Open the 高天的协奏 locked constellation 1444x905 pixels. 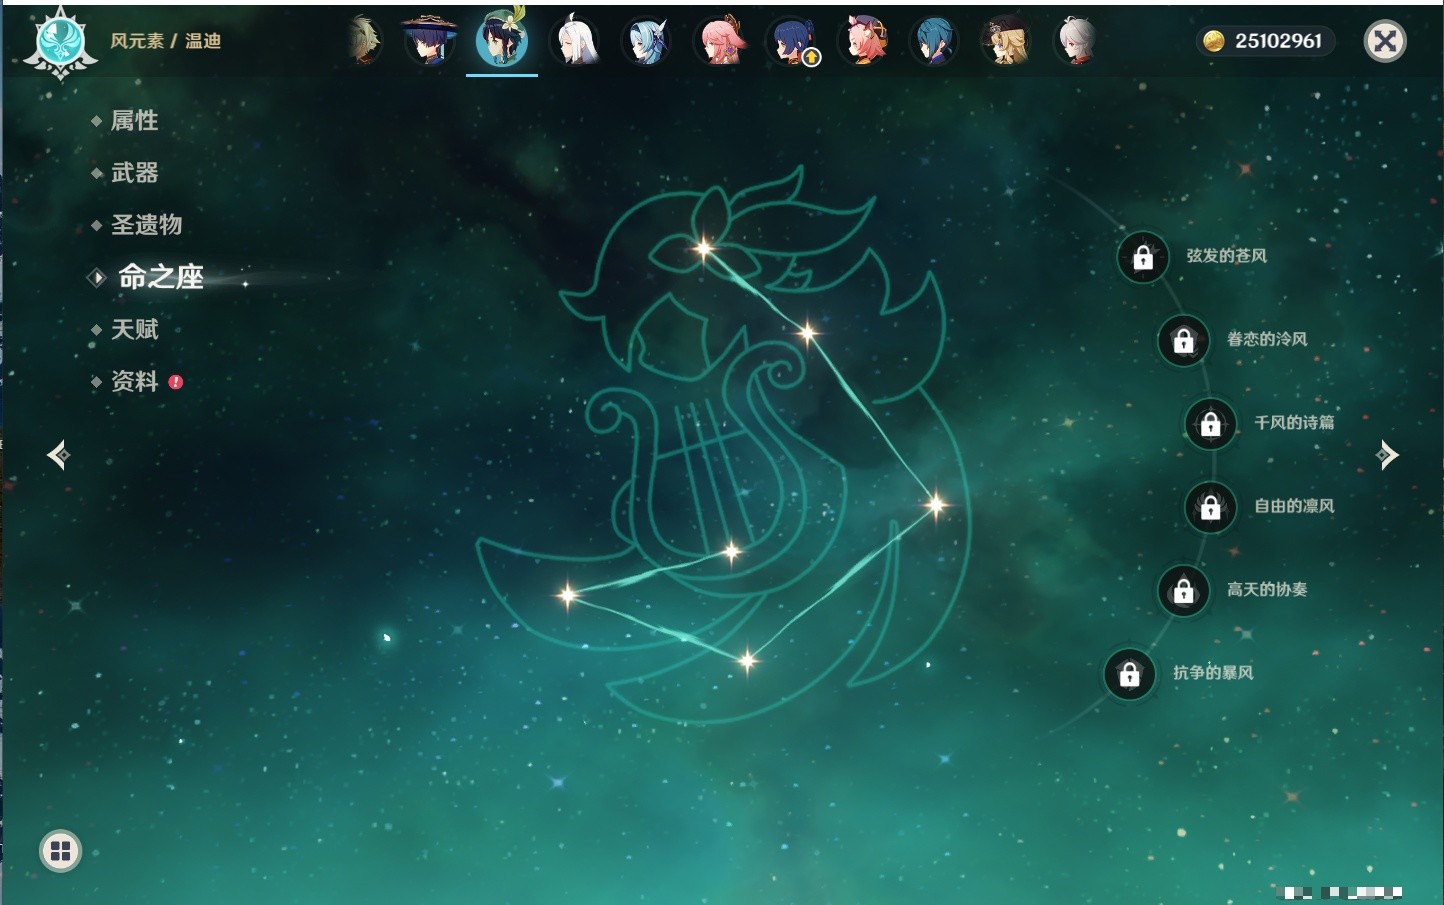pos(1184,591)
